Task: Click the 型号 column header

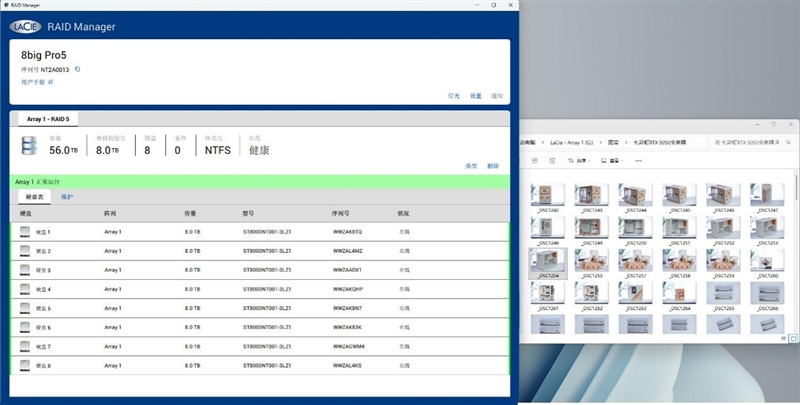Action: pos(248,213)
